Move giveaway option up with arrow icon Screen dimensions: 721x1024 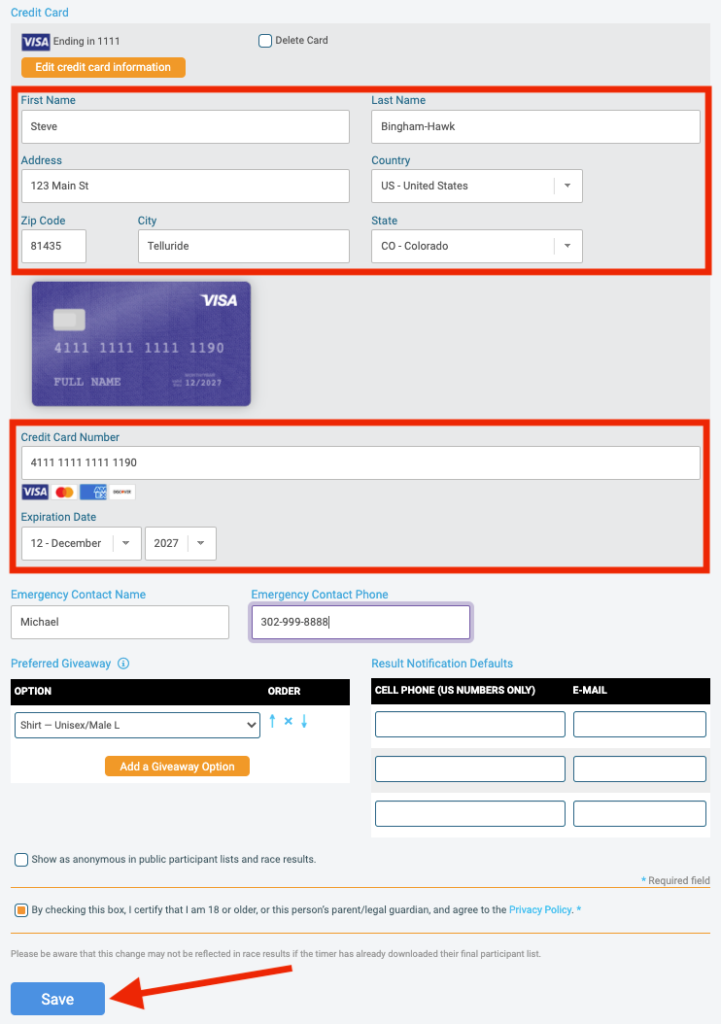pyautogui.click(x=272, y=721)
